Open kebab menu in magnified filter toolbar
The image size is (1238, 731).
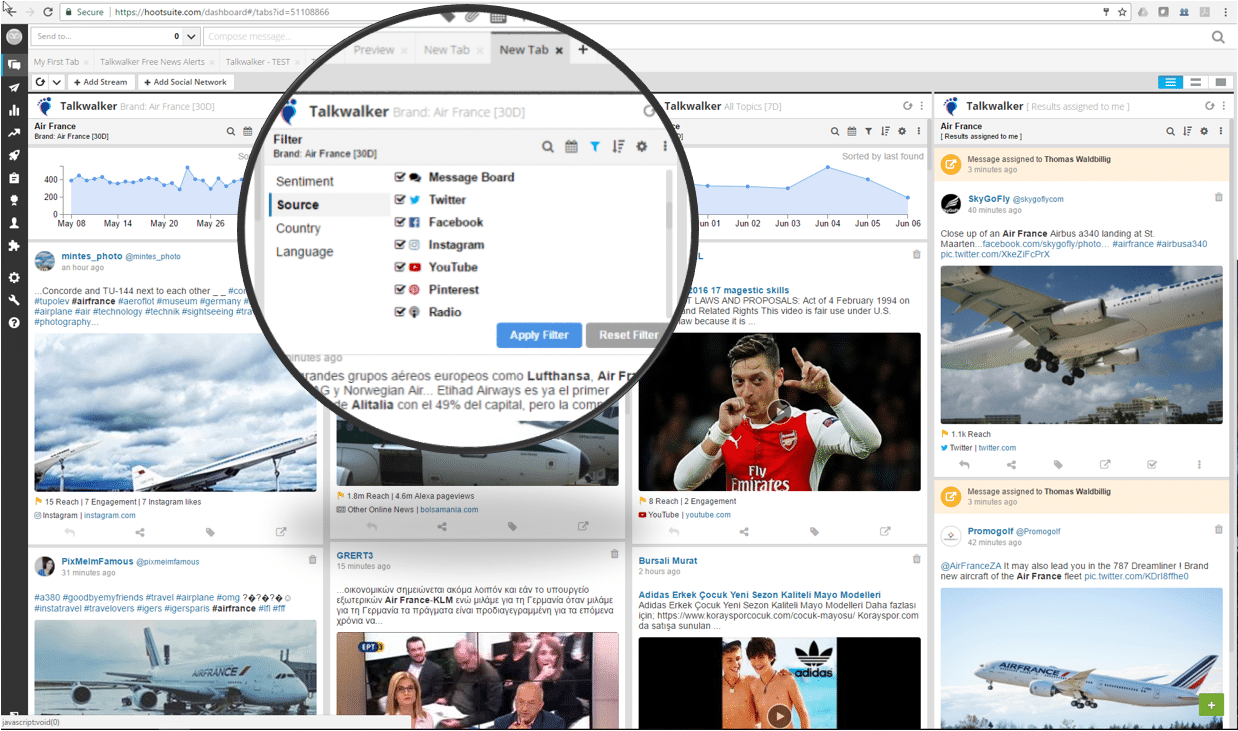(665, 147)
